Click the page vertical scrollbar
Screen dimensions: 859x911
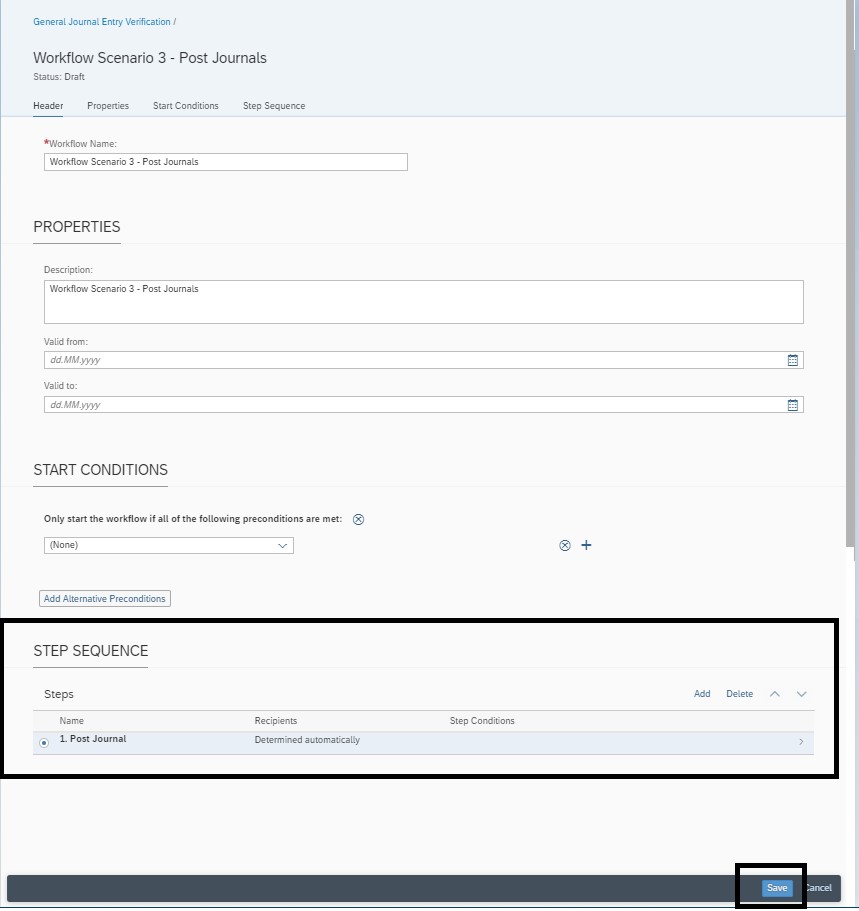click(851, 273)
